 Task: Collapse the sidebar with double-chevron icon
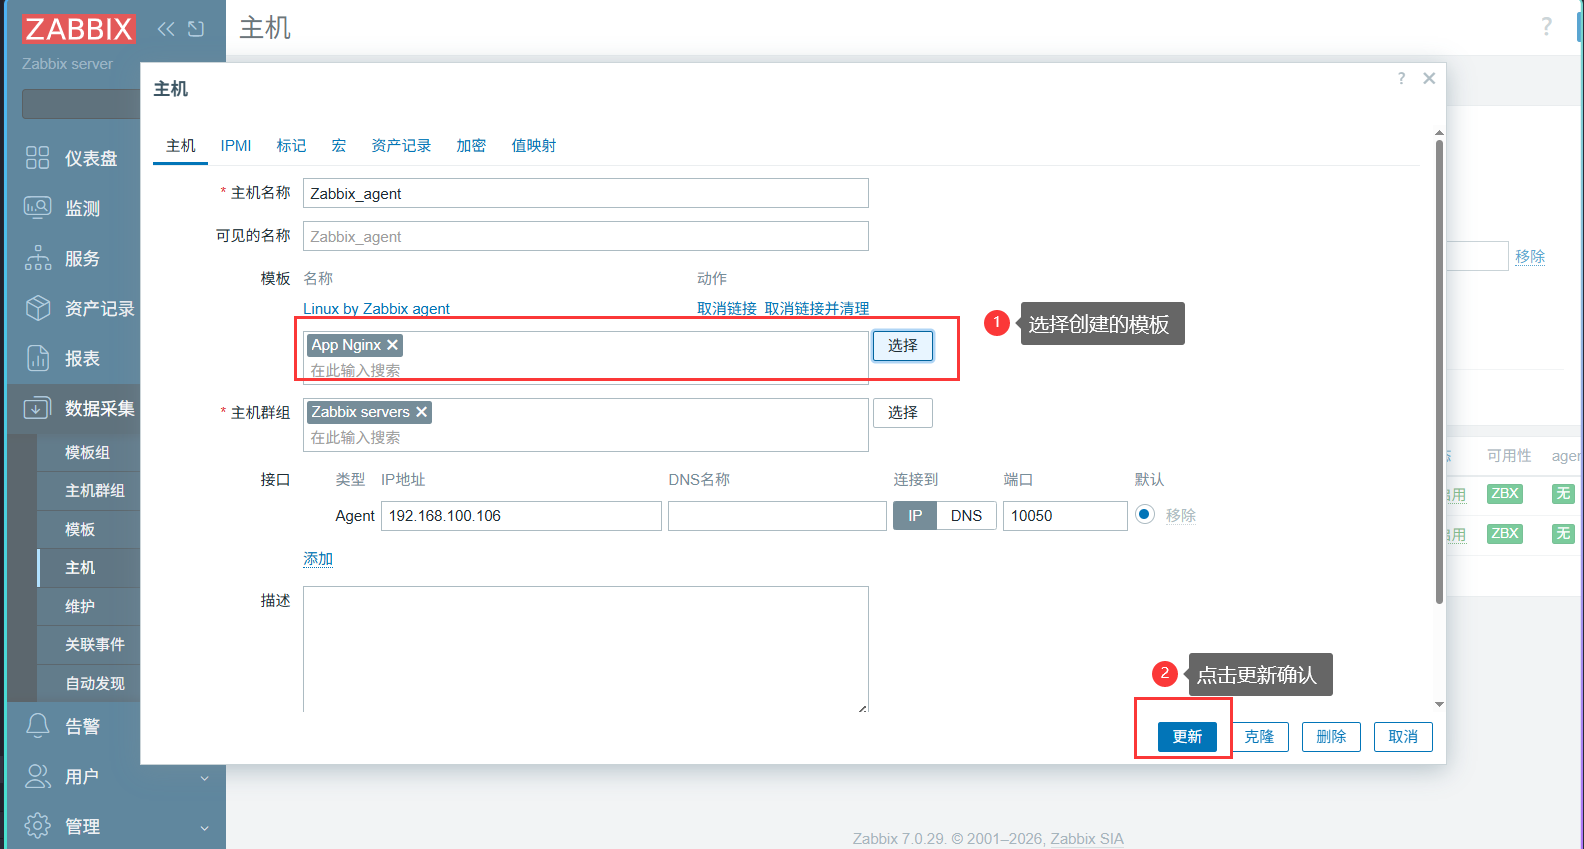(166, 29)
